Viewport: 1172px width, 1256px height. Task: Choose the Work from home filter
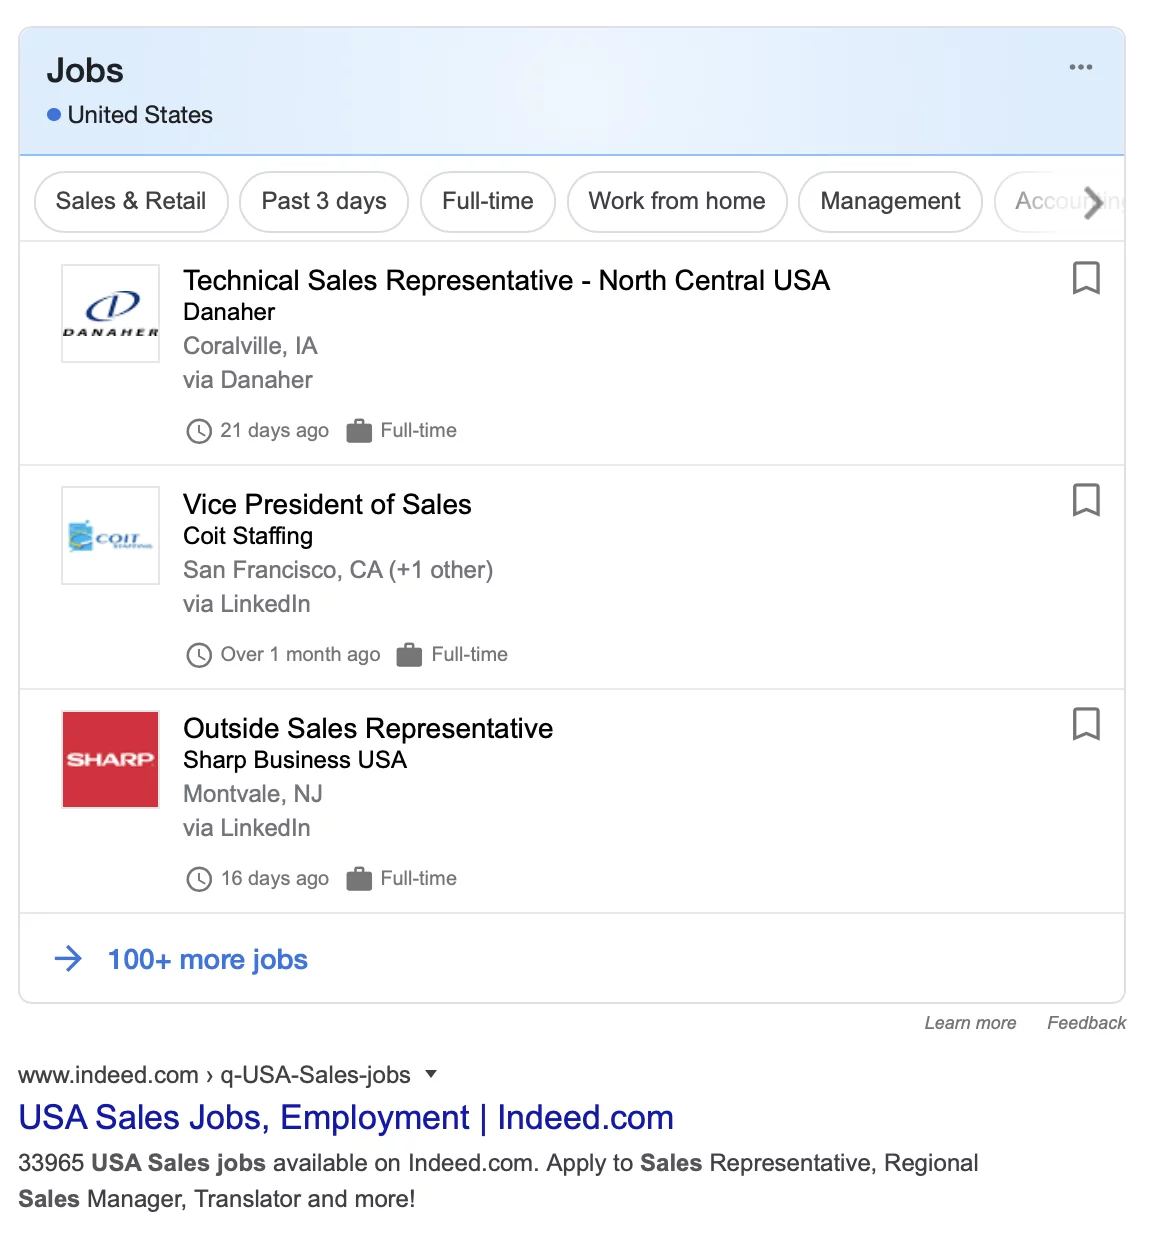pos(677,202)
